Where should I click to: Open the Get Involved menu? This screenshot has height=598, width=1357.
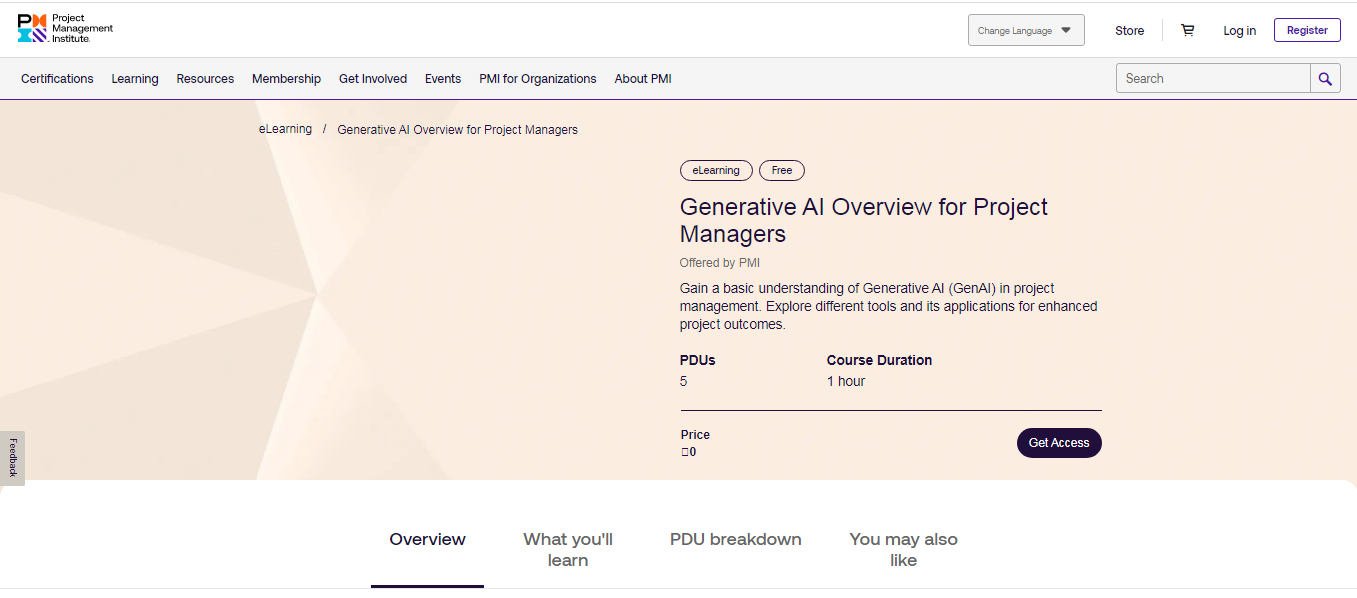(373, 79)
